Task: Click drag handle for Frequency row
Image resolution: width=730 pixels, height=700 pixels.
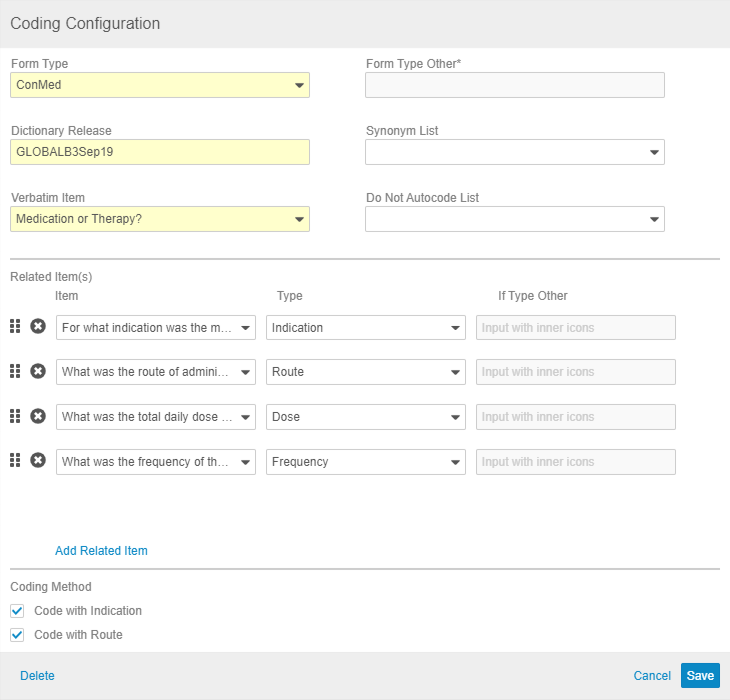Action: tap(15, 461)
